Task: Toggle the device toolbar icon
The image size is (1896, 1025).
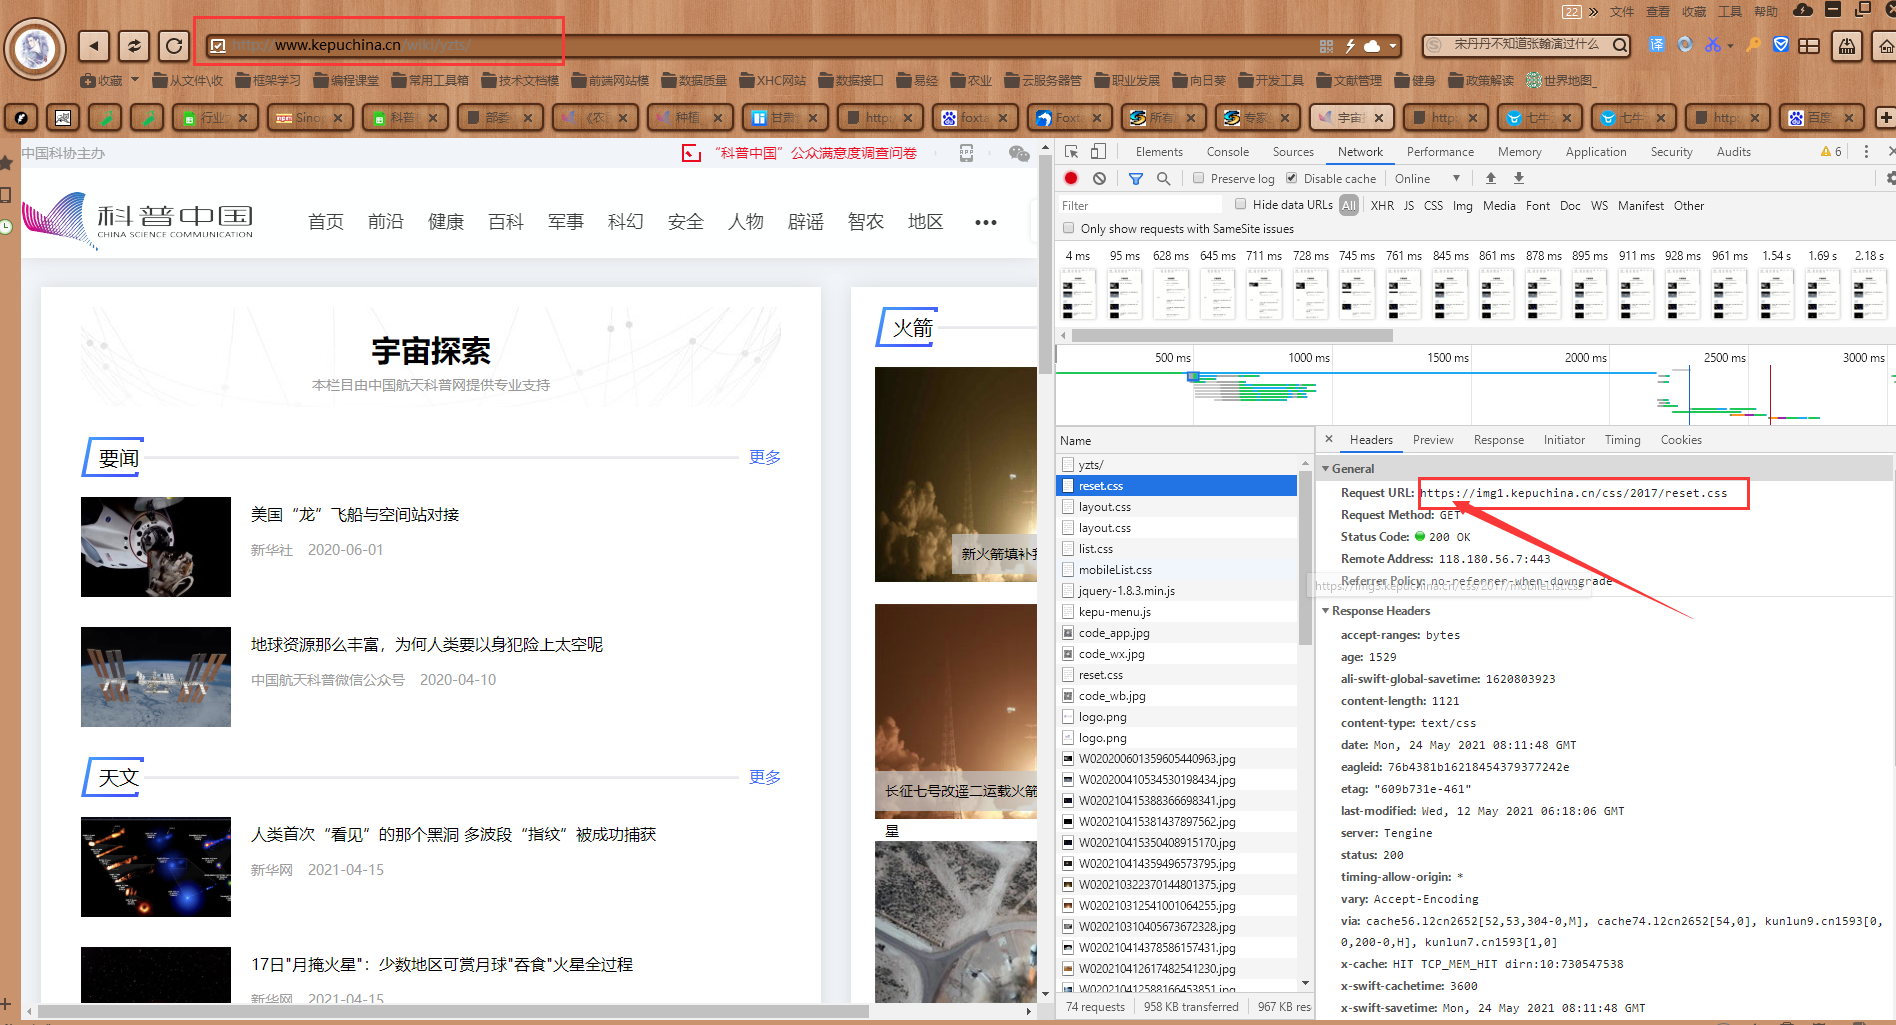Action: tap(1098, 152)
